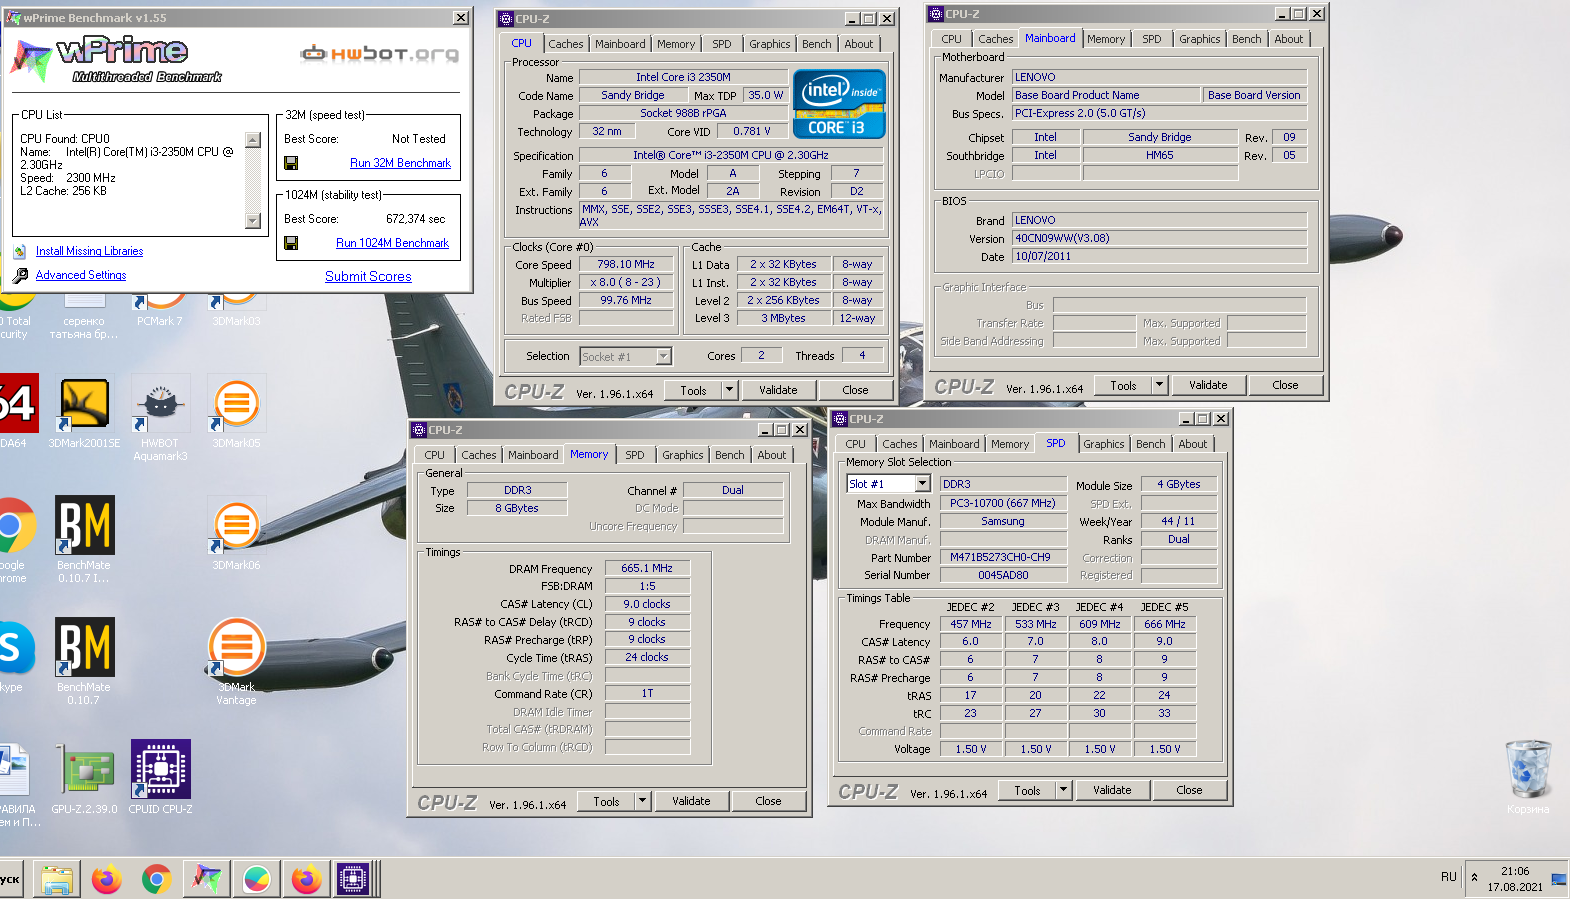This screenshot has width=1570, height=899.
Task: Open Tools dropdown arrow in Mainboard window
Action: click(1159, 385)
